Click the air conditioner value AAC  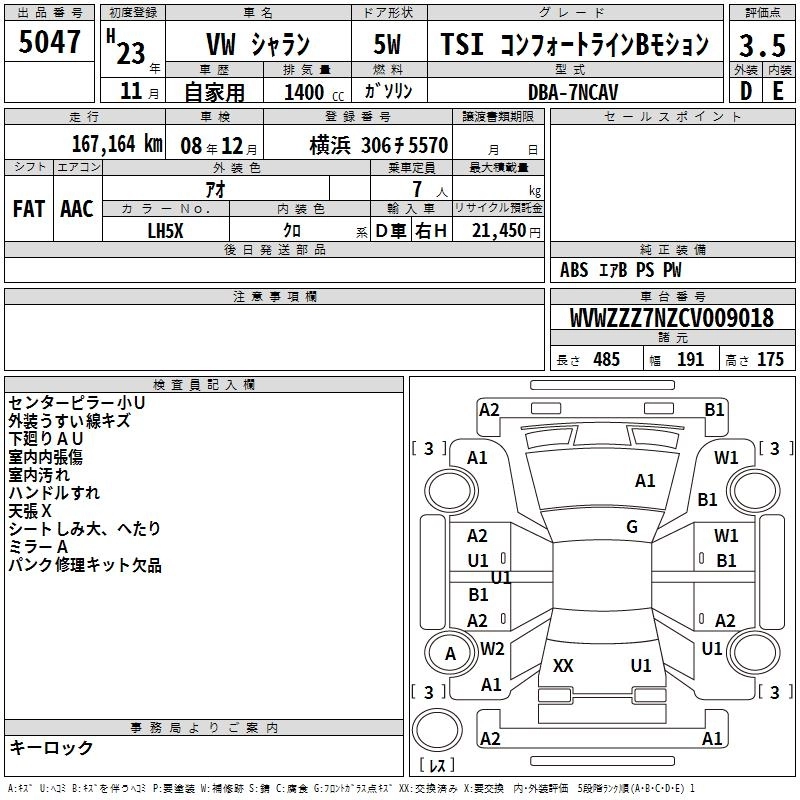tap(77, 209)
